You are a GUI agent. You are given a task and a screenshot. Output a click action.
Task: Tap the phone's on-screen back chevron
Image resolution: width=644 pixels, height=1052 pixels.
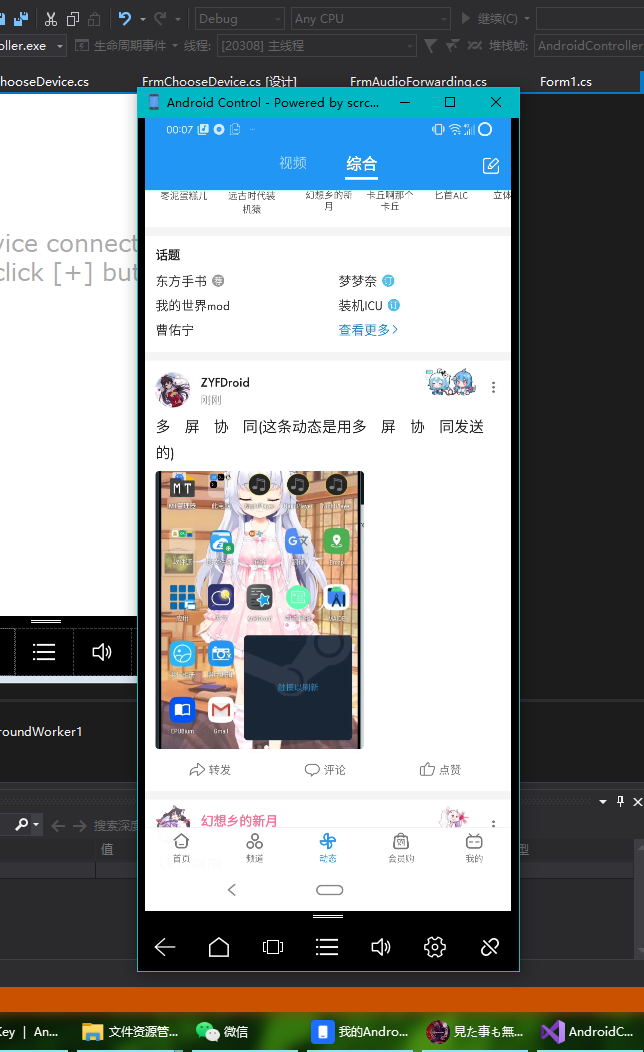click(232, 890)
